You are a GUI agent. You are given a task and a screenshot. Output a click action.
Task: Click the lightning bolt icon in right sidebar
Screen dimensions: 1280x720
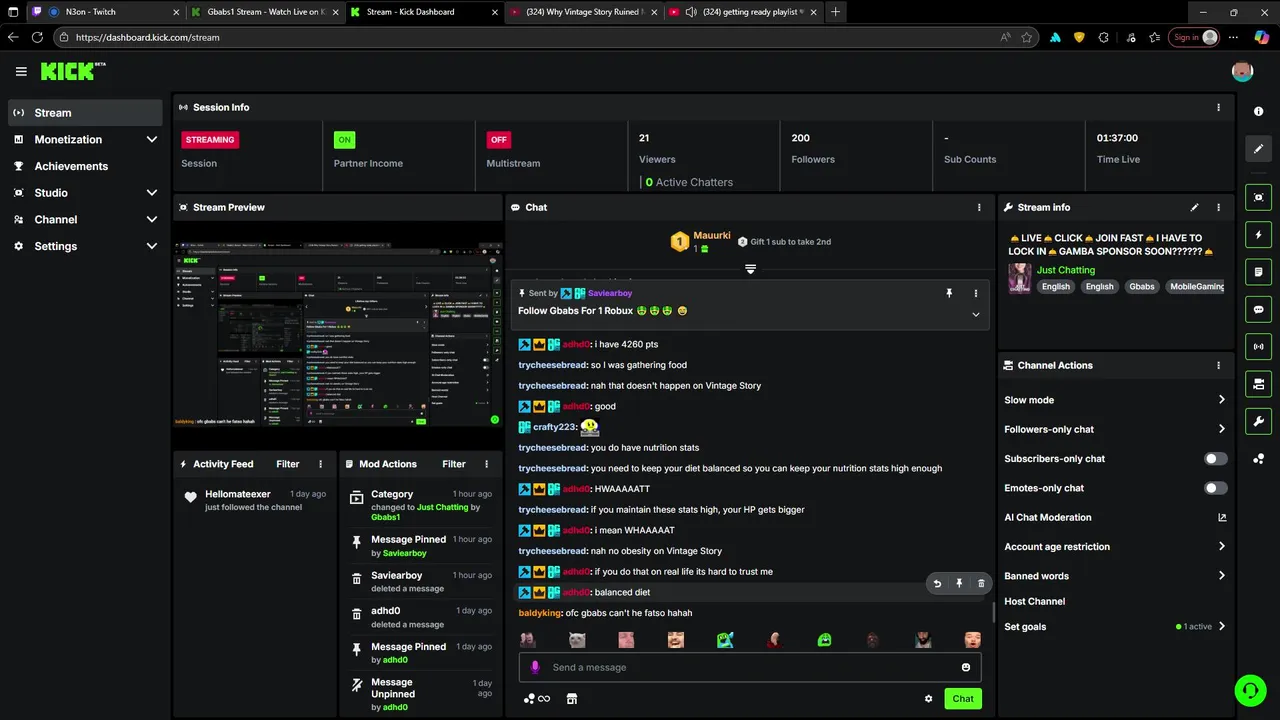point(1259,234)
